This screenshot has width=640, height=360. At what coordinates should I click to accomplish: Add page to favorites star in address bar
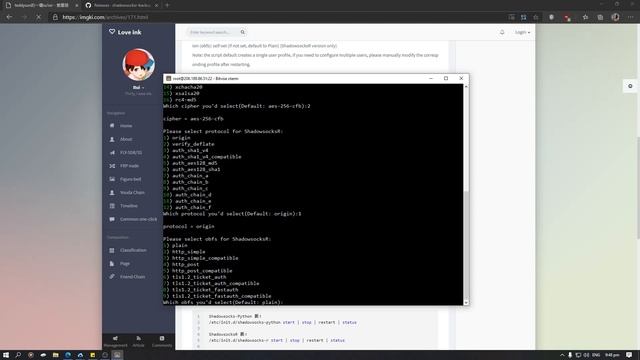point(536,17)
